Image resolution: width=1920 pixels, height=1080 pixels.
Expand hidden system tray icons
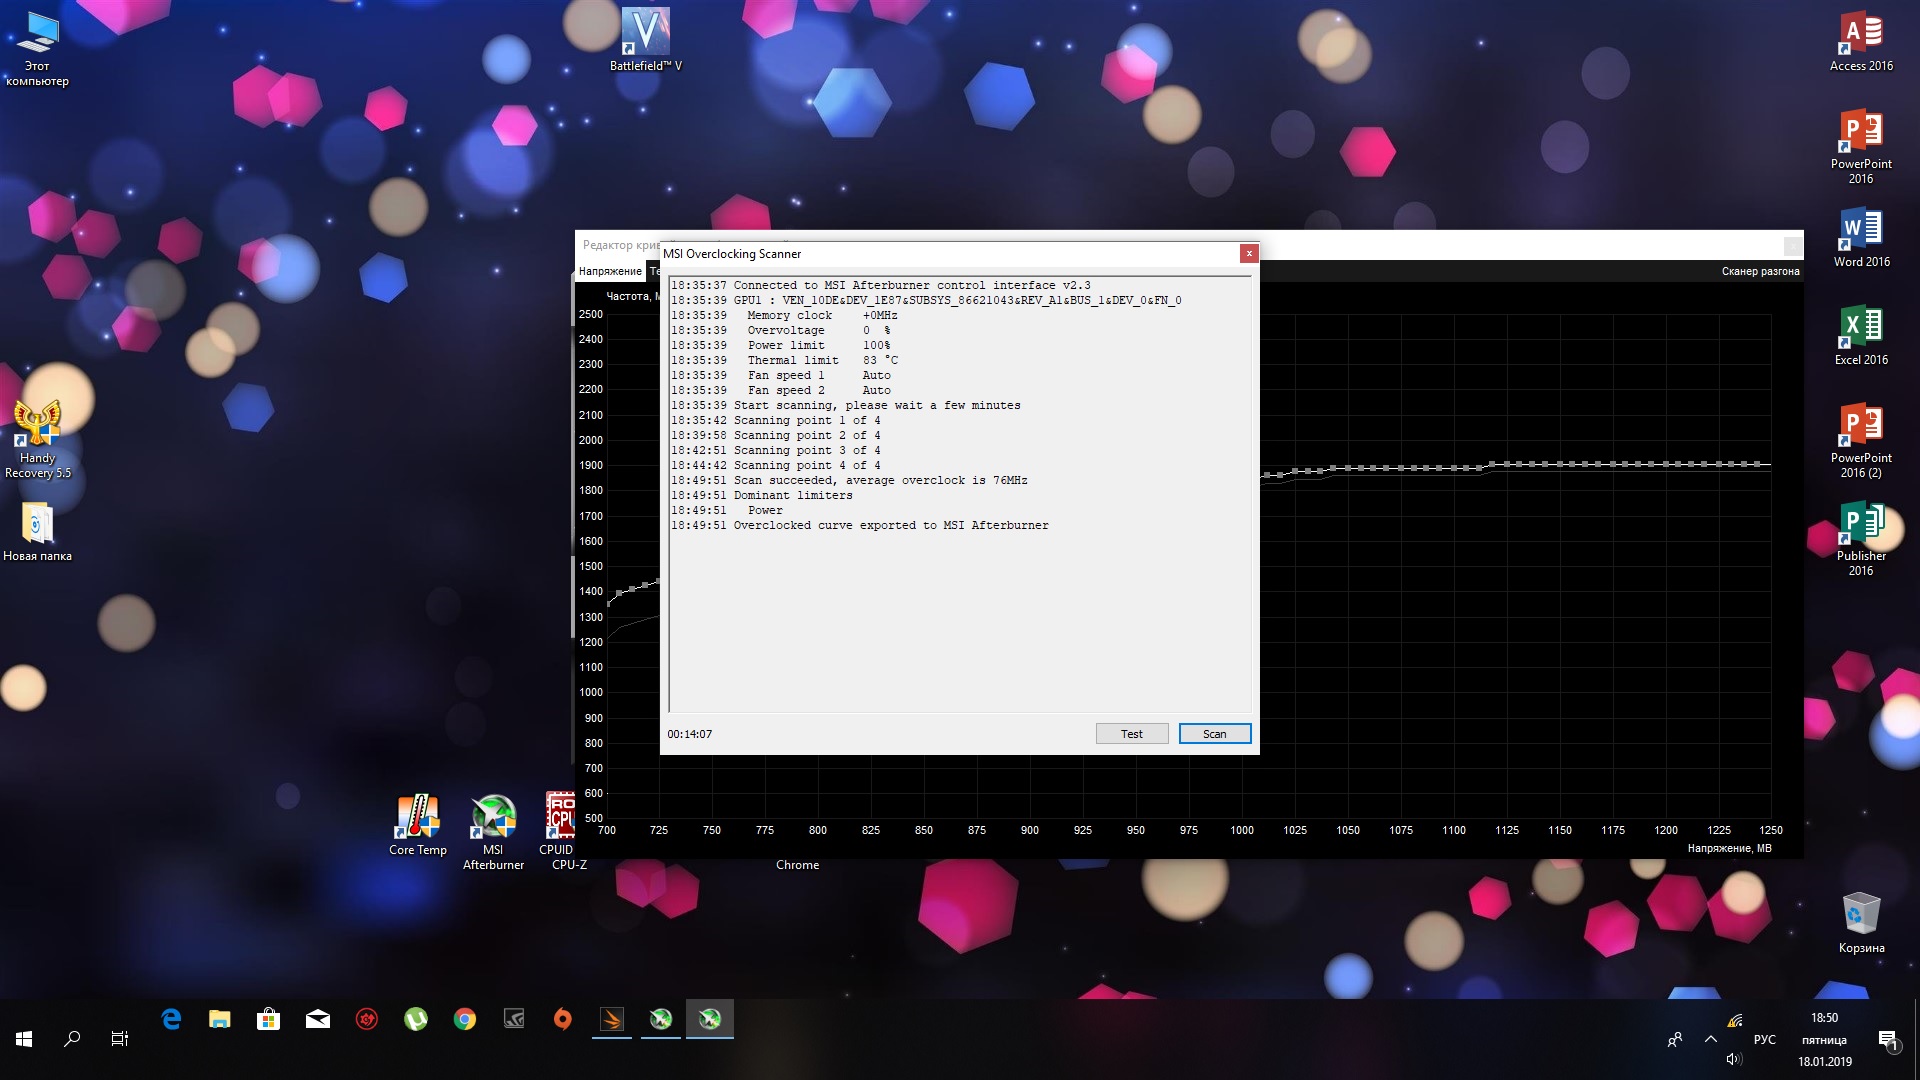tap(1711, 1040)
